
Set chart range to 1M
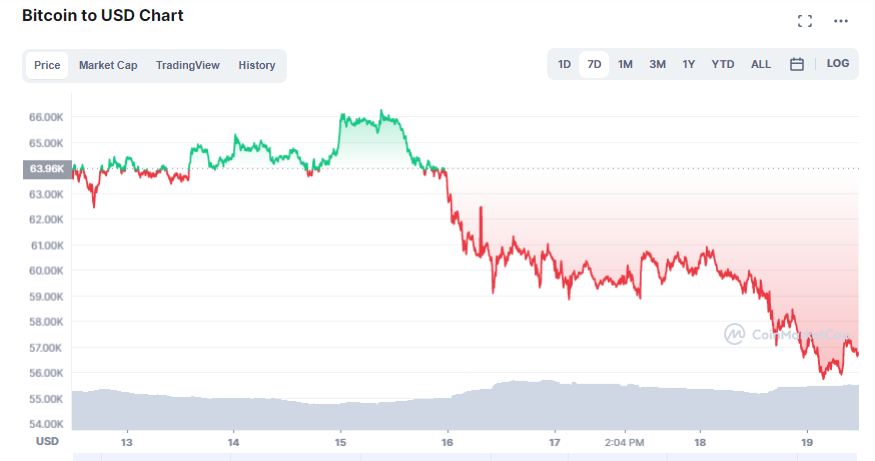tap(625, 64)
